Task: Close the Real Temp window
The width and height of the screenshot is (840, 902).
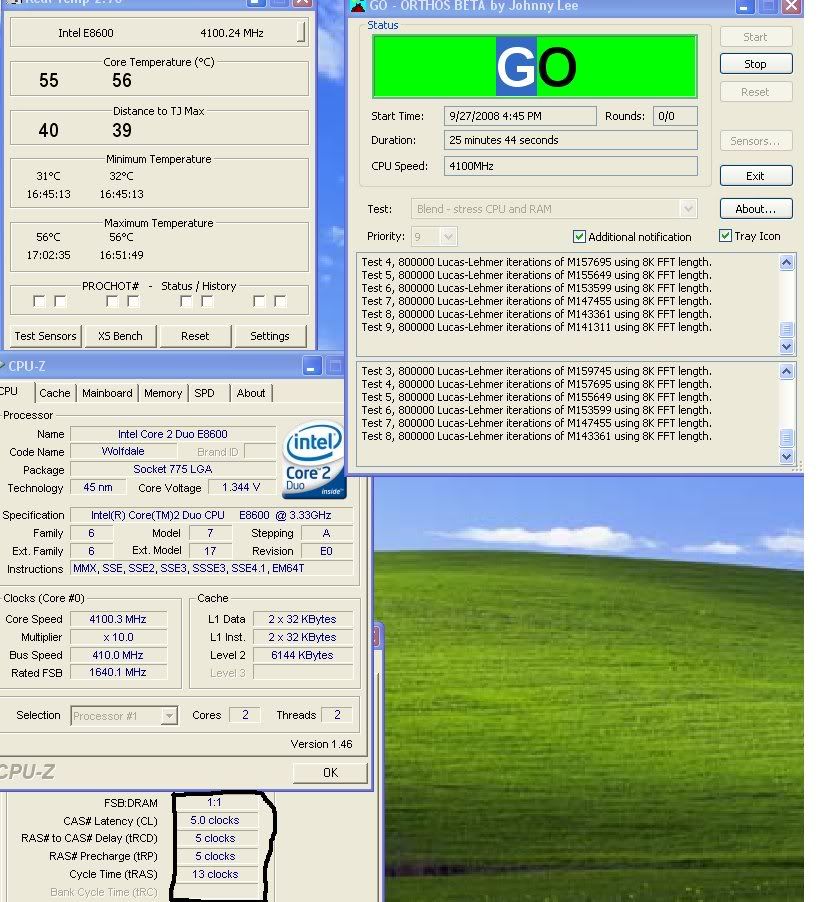Action: point(303,2)
